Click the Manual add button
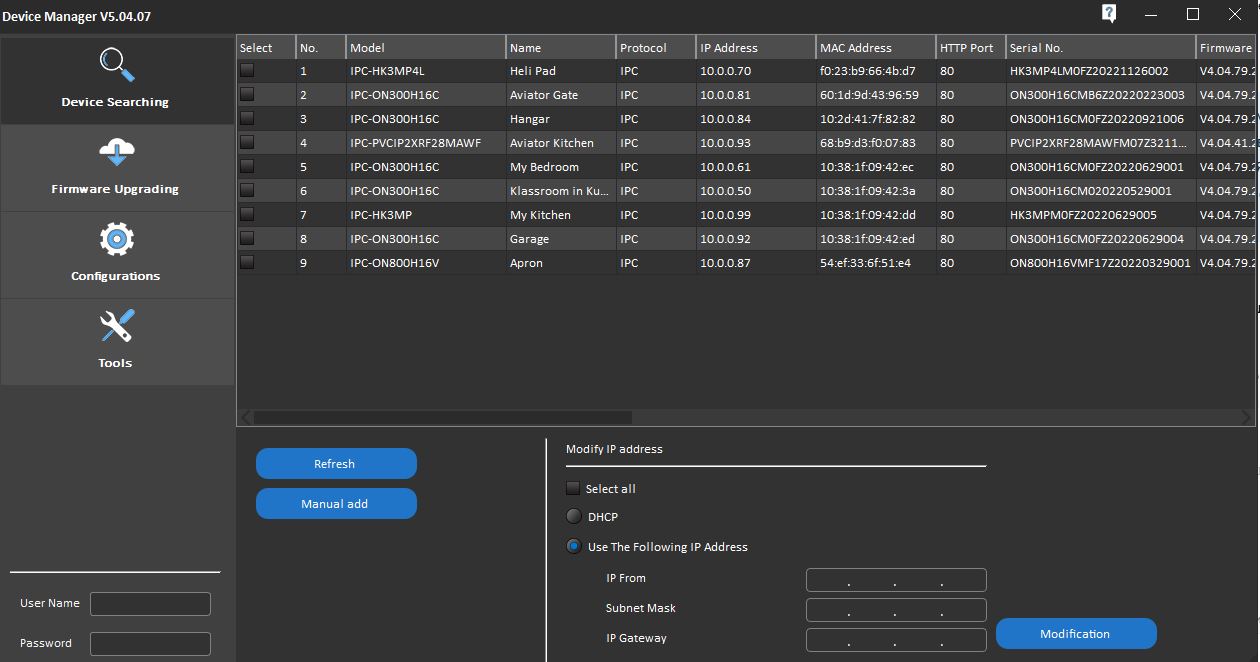1260x662 pixels. 336,504
